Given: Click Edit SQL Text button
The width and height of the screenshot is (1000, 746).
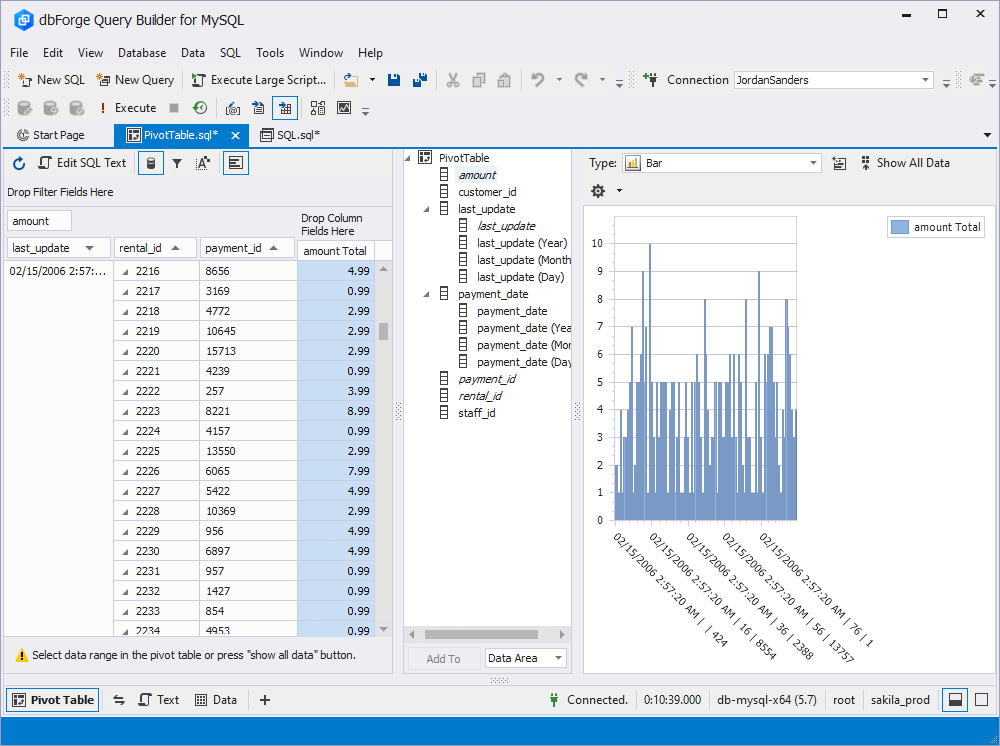Looking at the screenshot, I should pos(82,163).
